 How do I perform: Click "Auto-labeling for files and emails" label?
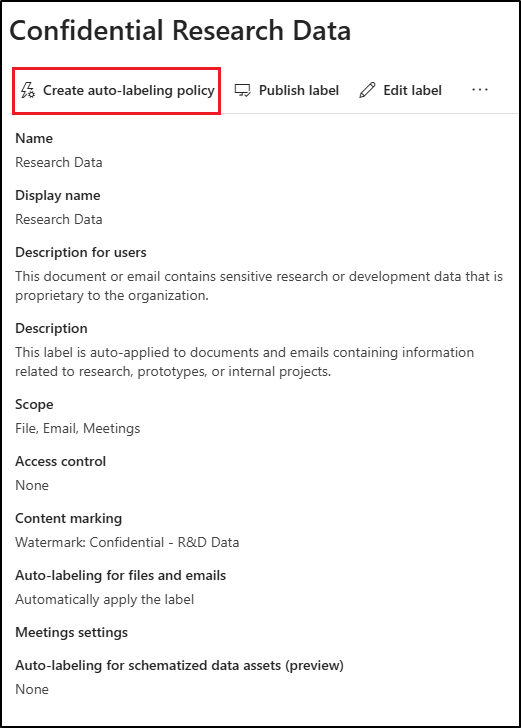(x=121, y=576)
